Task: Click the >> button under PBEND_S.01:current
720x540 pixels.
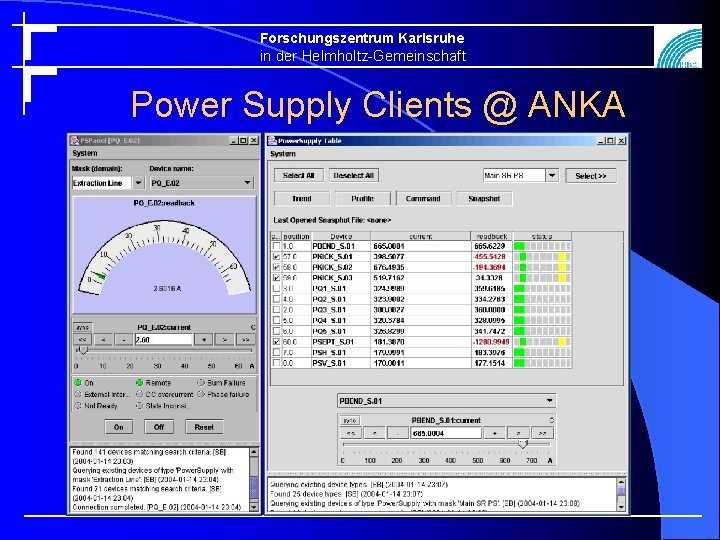Action: (x=542, y=433)
